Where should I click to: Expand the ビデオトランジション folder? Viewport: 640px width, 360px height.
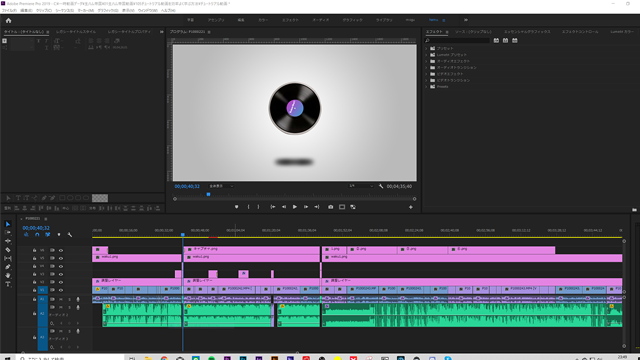pyautogui.click(x=427, y=80)
